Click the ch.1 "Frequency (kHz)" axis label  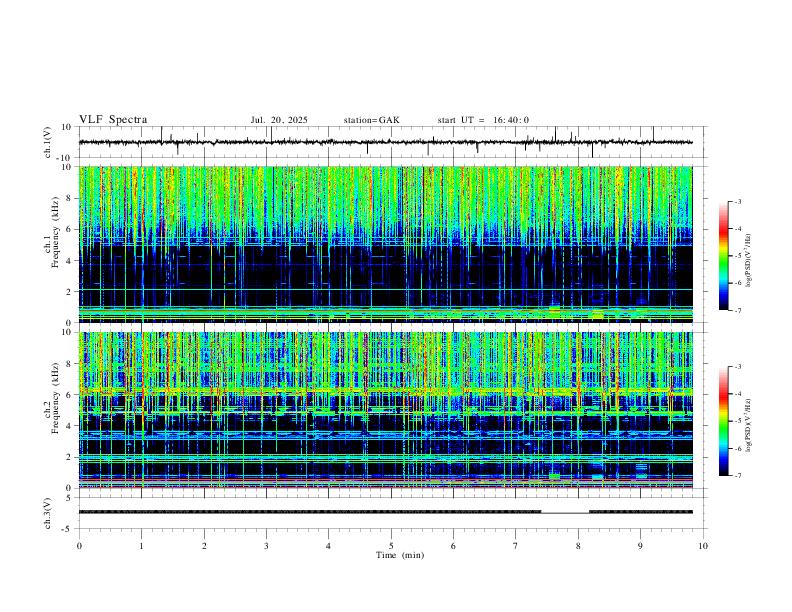(x=56, y=233)
